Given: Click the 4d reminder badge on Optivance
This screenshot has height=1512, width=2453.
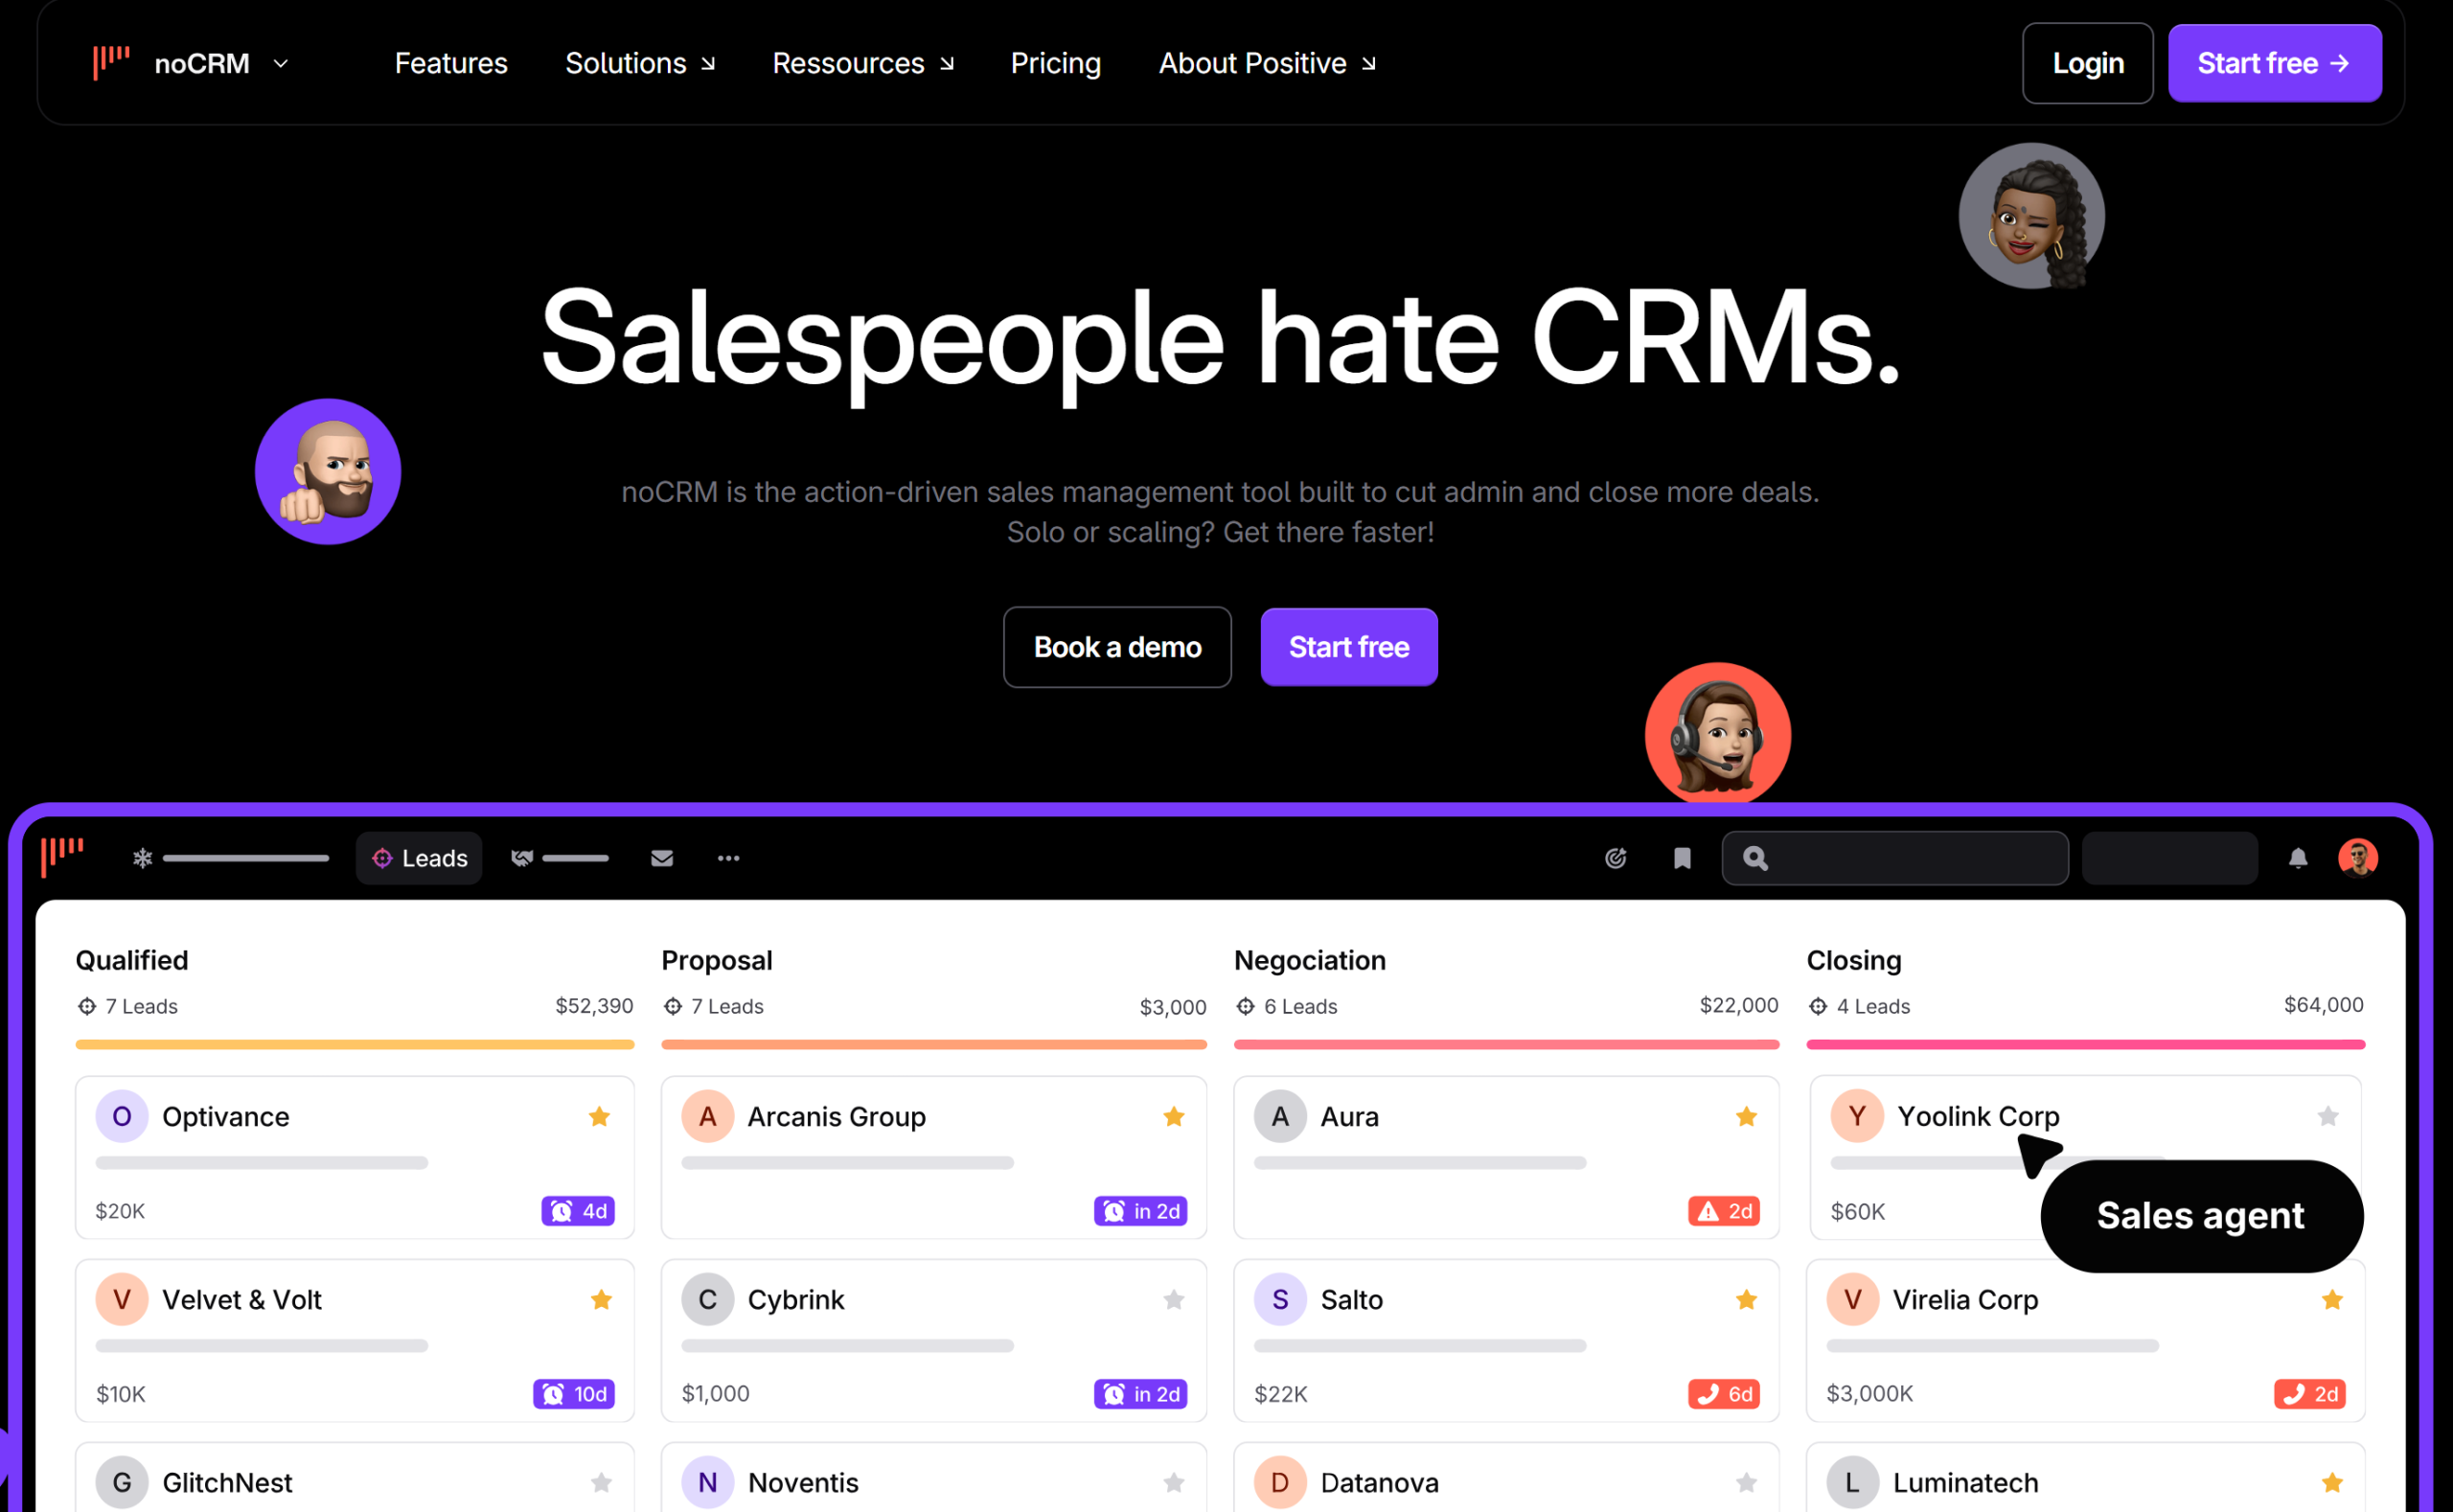Looking at the screenshot, I should tap(578, 1211).
